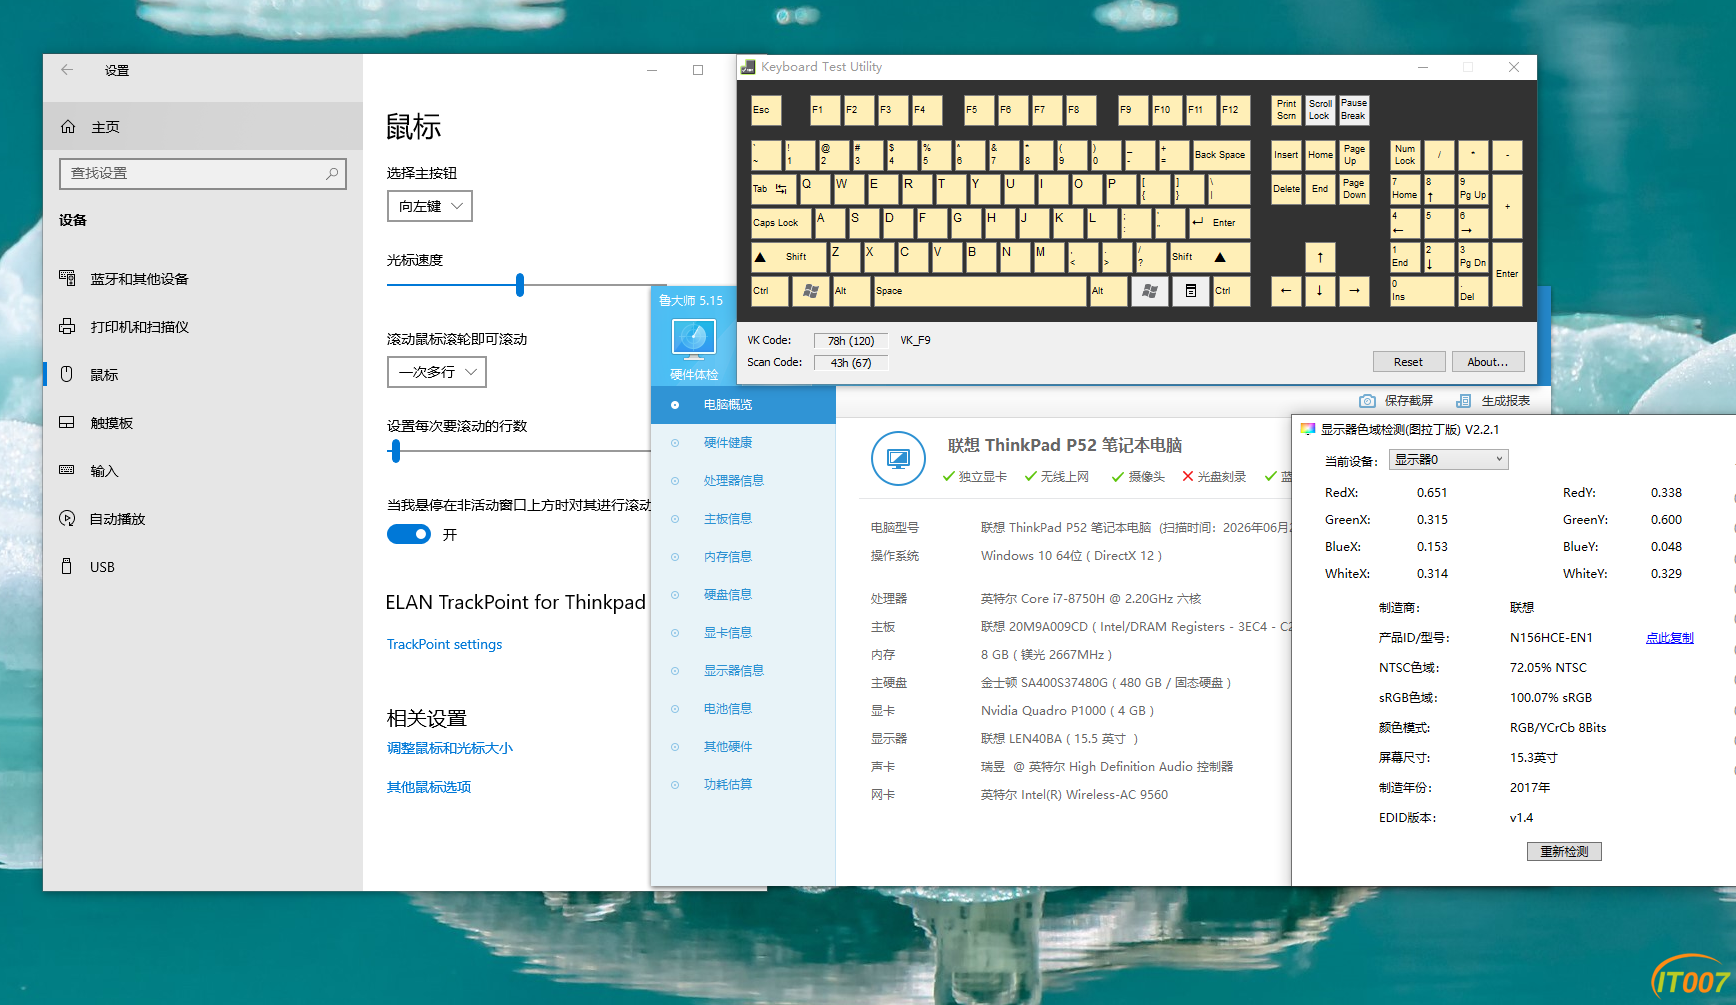Click the right Windows key on keyboard tester

point(1149,291)
